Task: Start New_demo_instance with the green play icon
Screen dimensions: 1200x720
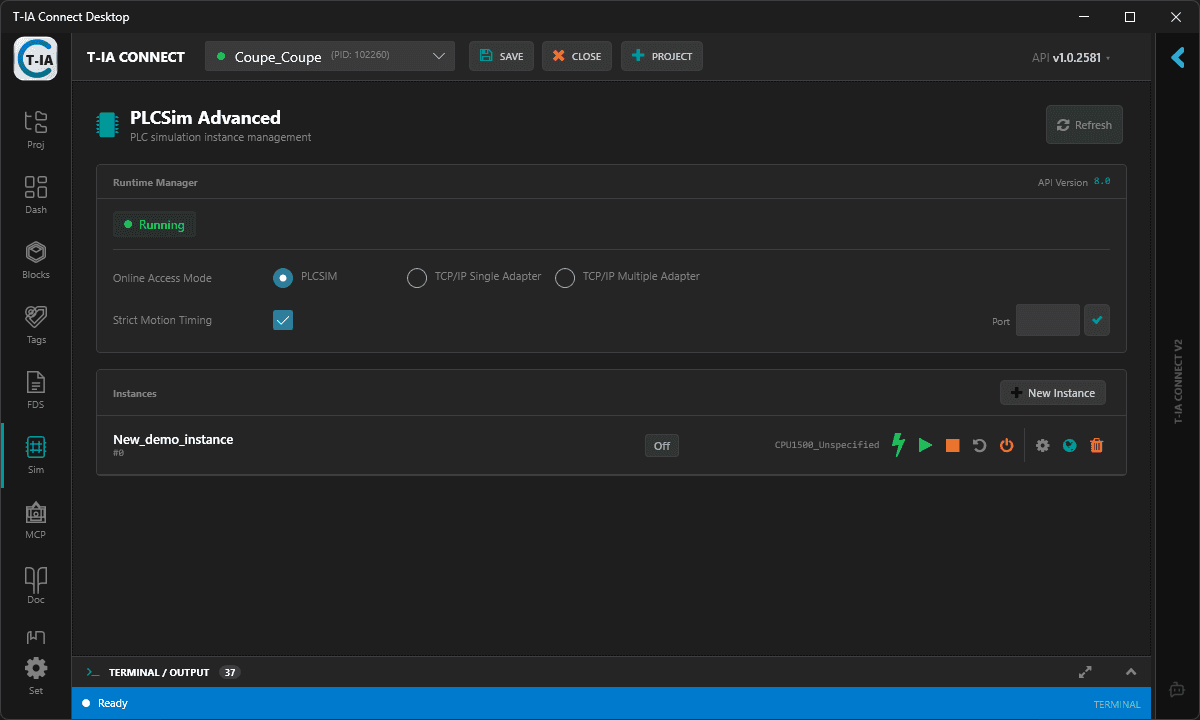Action: tap(924, 445)
